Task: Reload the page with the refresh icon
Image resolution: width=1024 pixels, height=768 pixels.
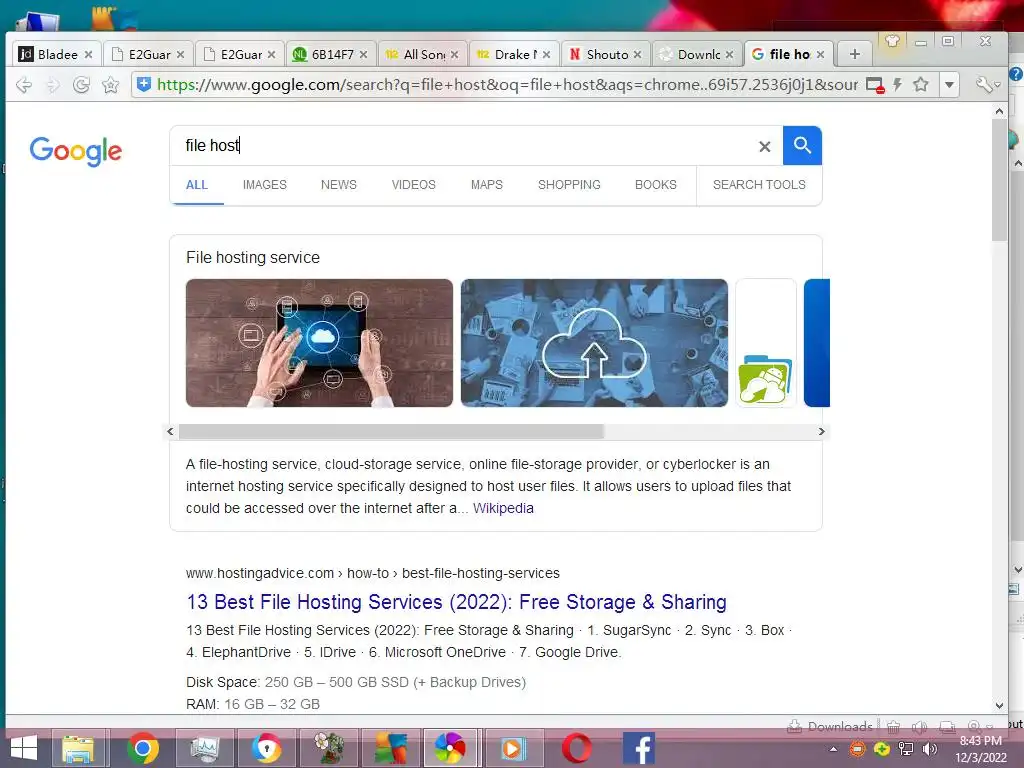Action: point(82,85)
